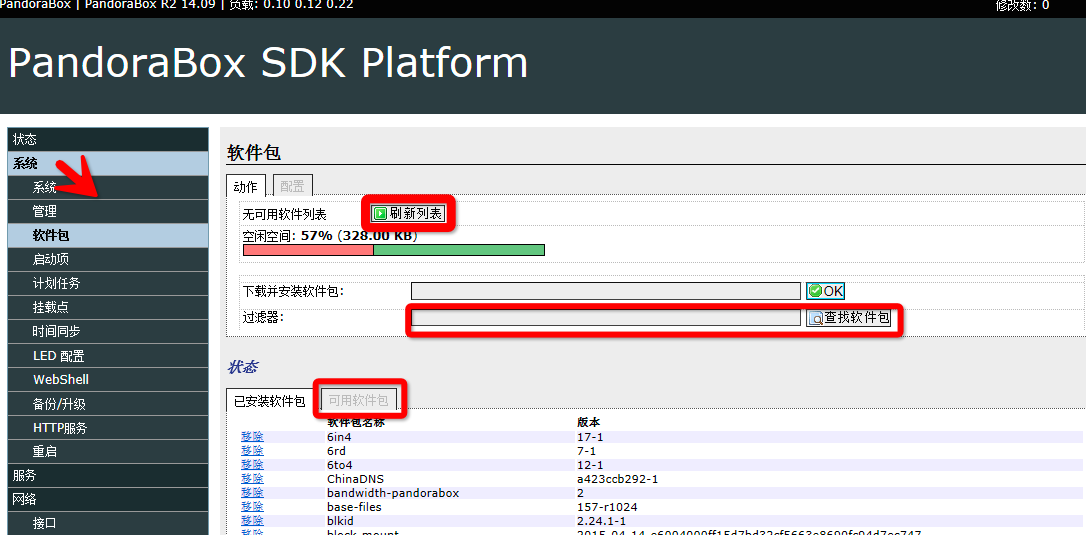Click the 刷新列表 button

click(408, 213)
